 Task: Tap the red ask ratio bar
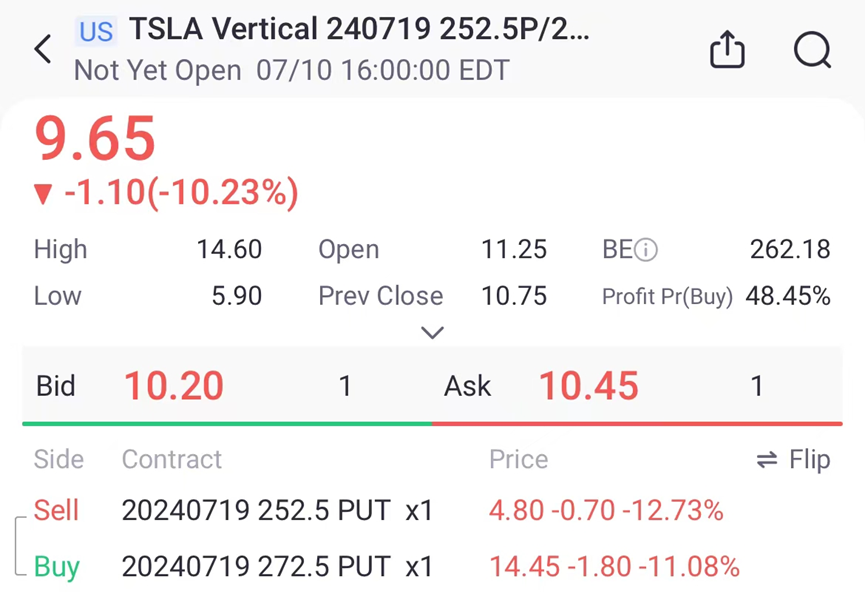pos(637,424)
